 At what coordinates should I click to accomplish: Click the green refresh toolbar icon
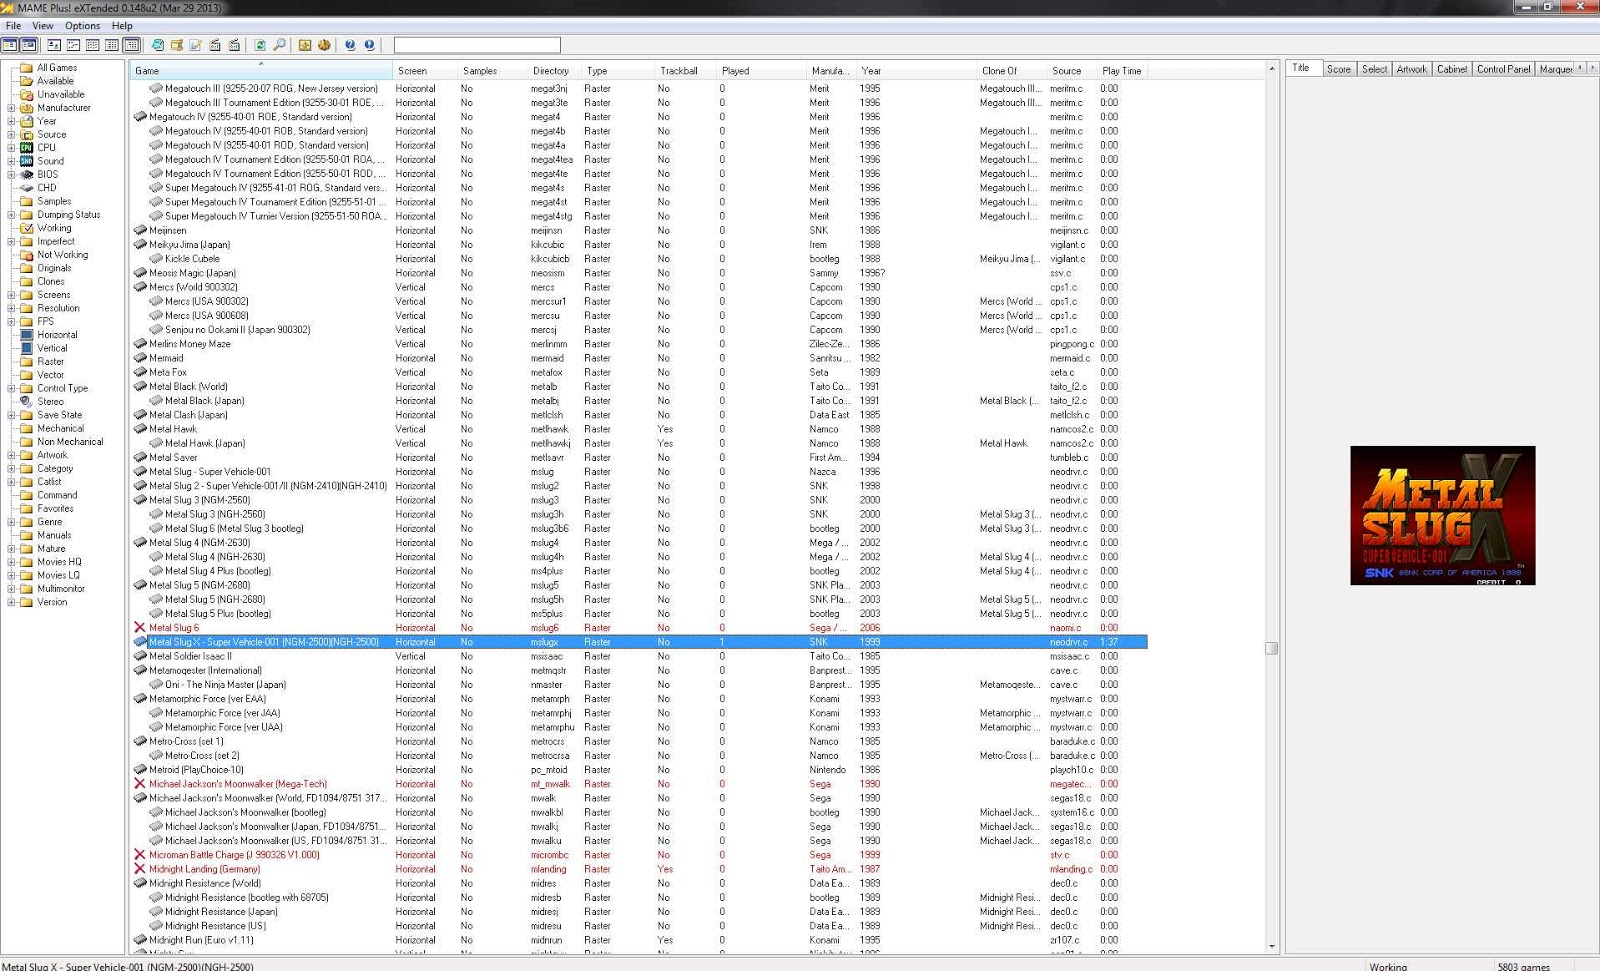coord(260,45)
